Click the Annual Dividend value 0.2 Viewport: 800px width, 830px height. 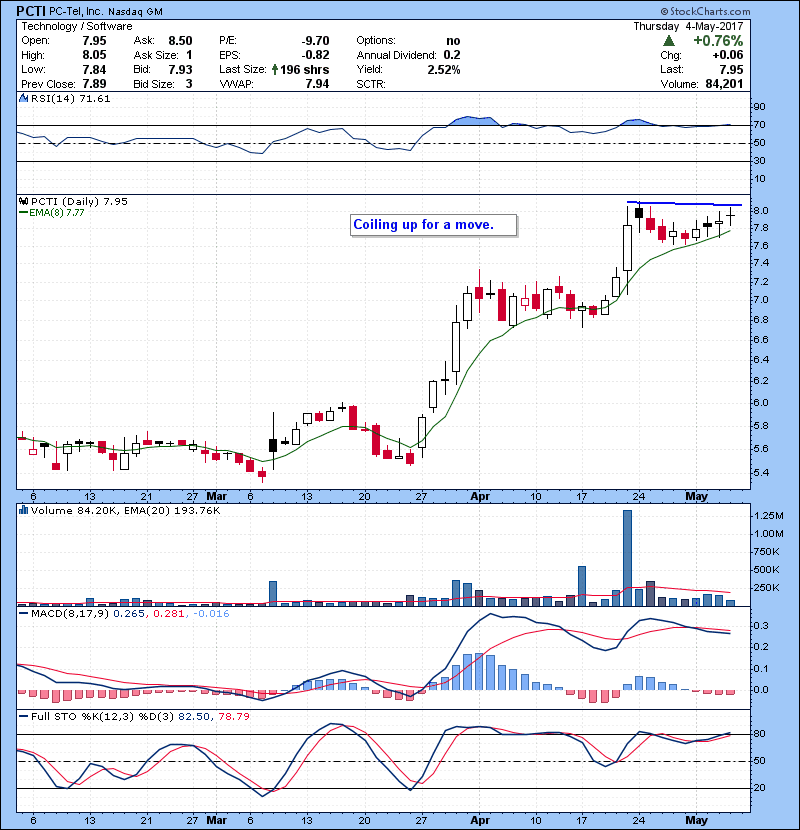(x=452, y=55)
